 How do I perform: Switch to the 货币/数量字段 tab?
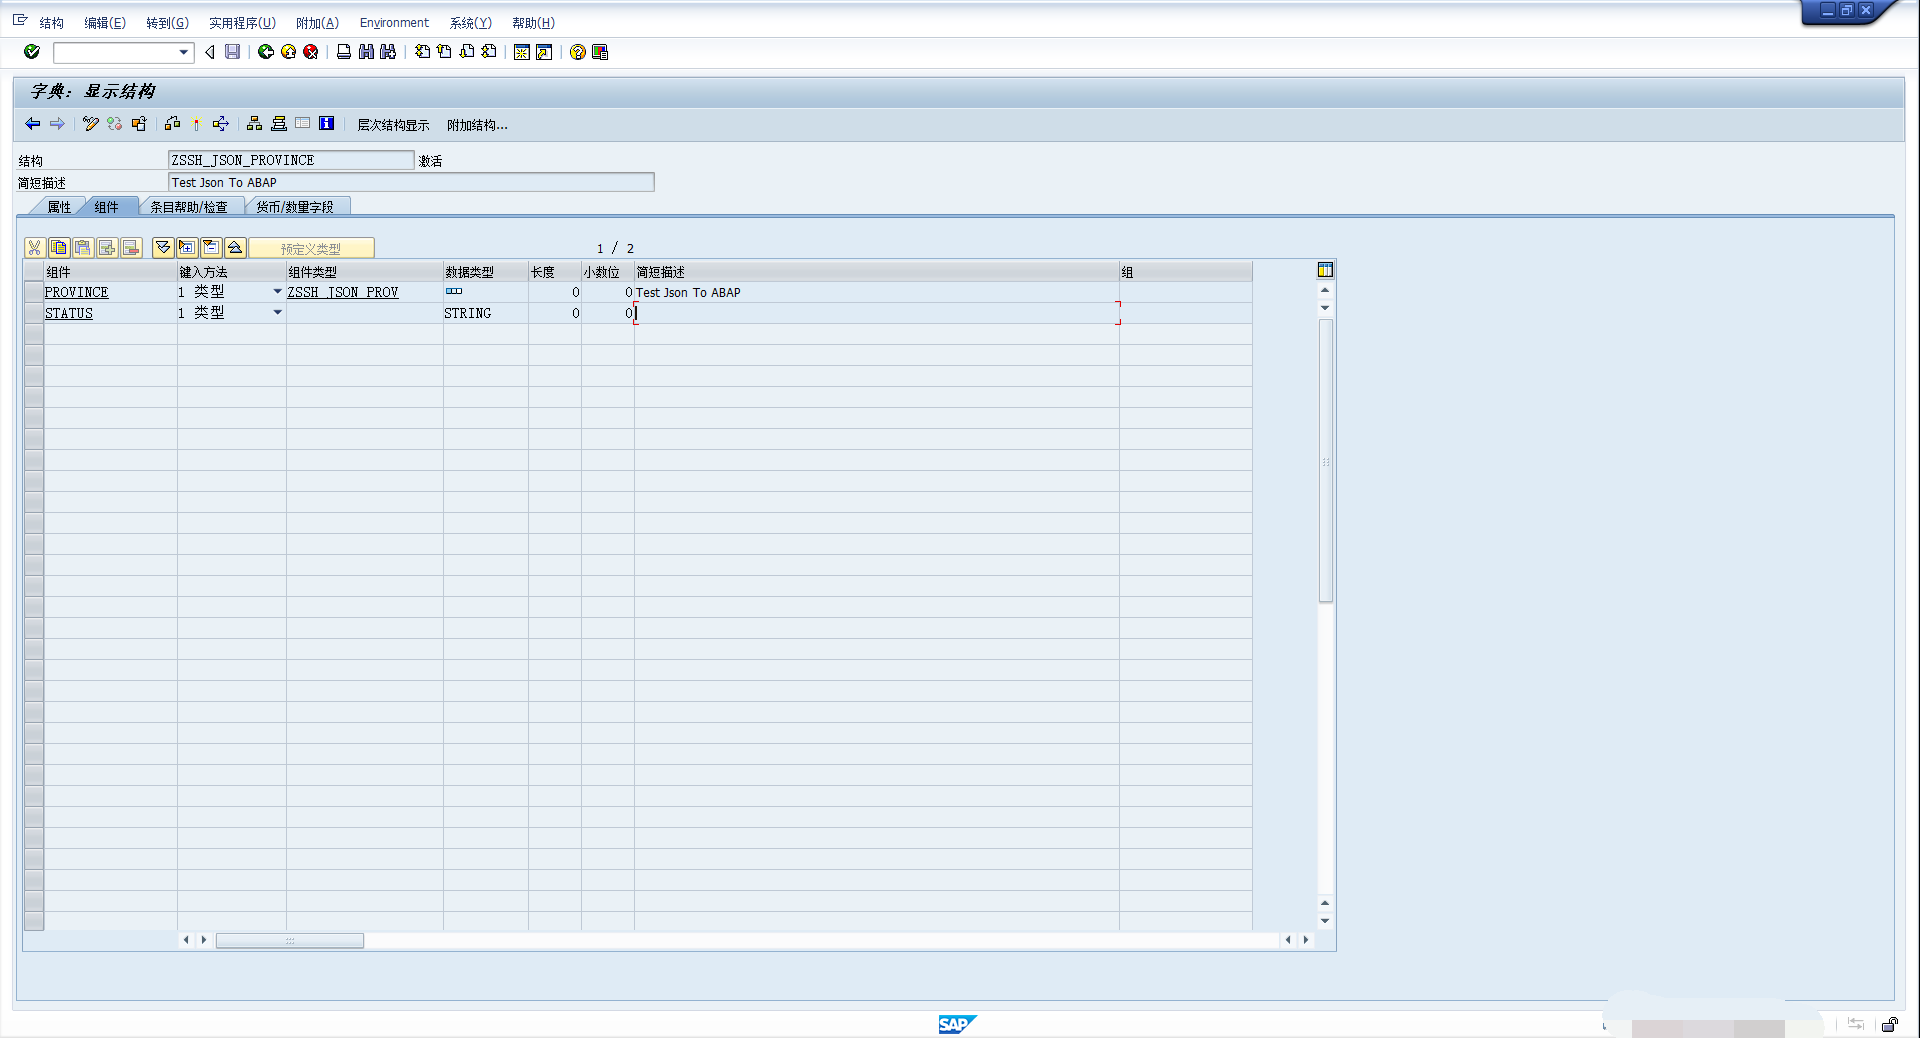pyautogui.click(x=294, y=207)
